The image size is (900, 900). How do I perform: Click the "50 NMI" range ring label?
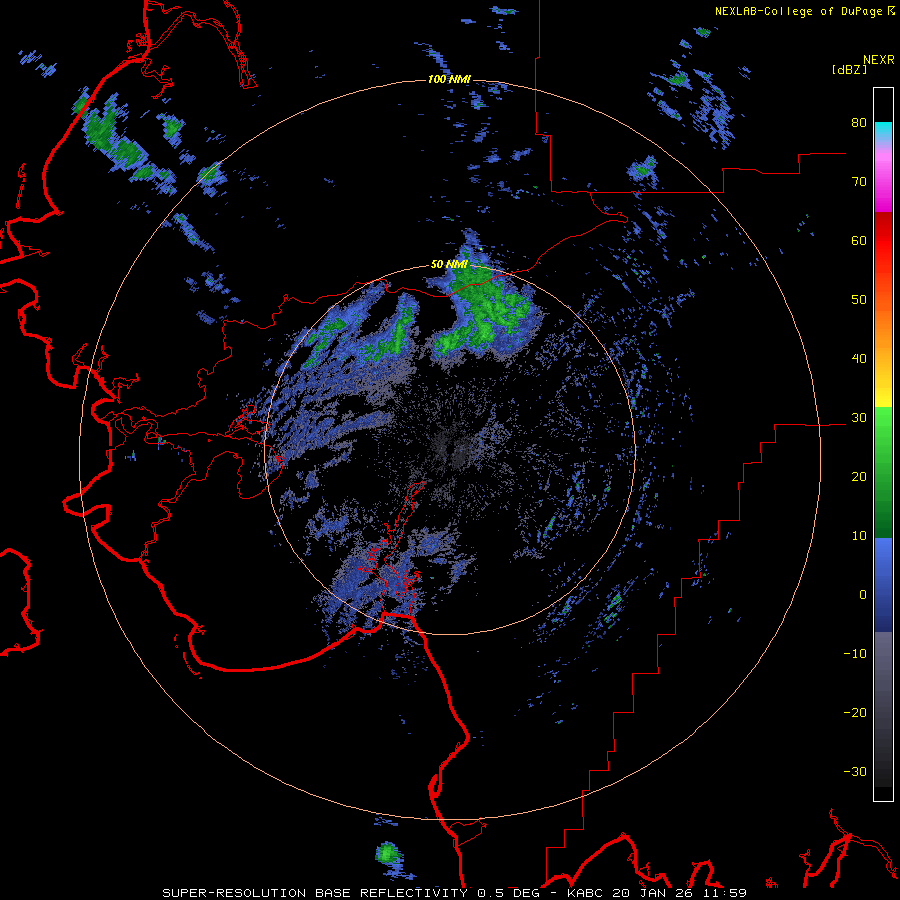pos(449,265)
